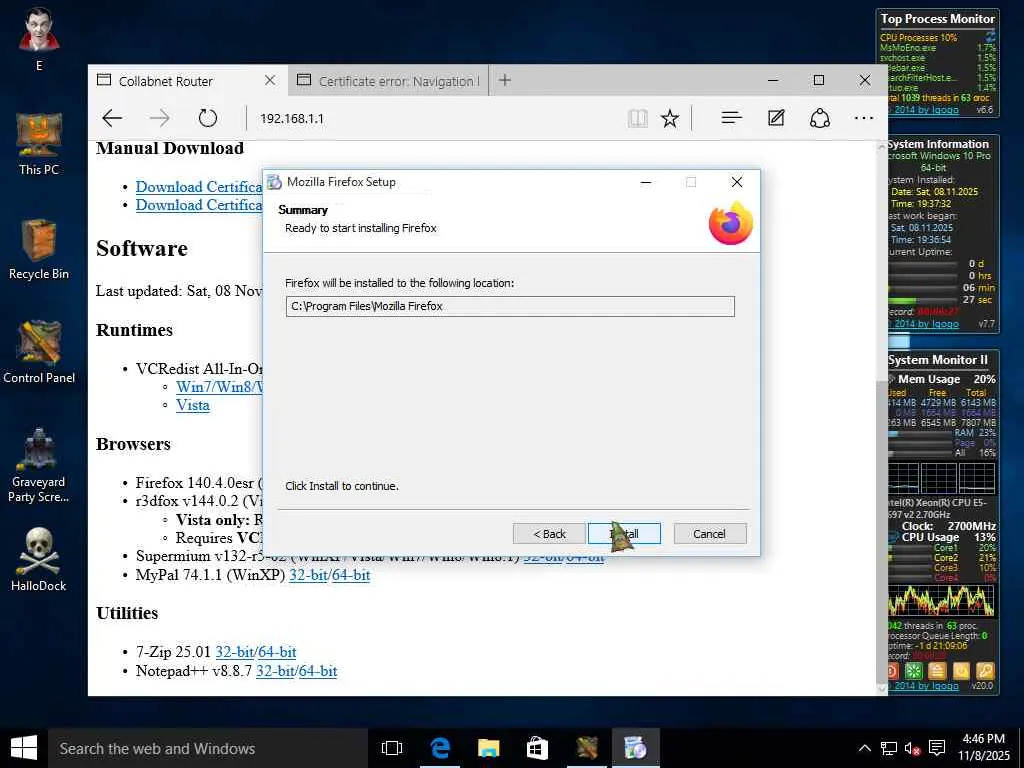The height and width of the screenshot is (768, 1024).
Task: Open Windows Store from taskbar
Action: click(x=537, y=748)
